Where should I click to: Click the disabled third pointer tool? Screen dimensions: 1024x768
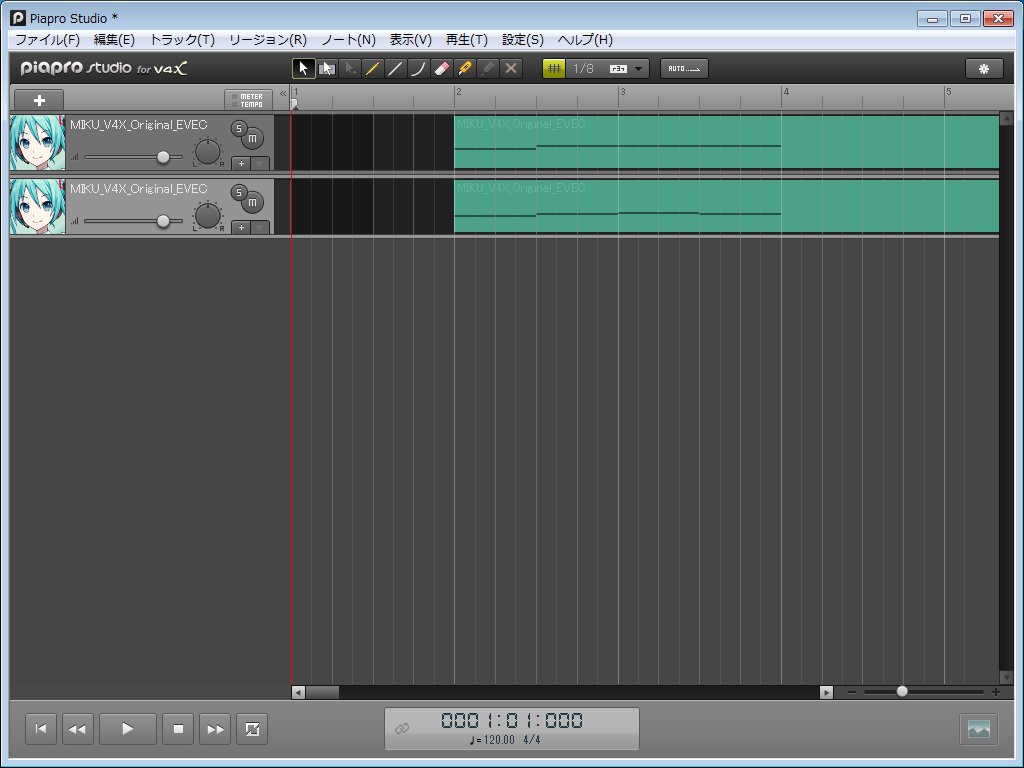(349, 69)
